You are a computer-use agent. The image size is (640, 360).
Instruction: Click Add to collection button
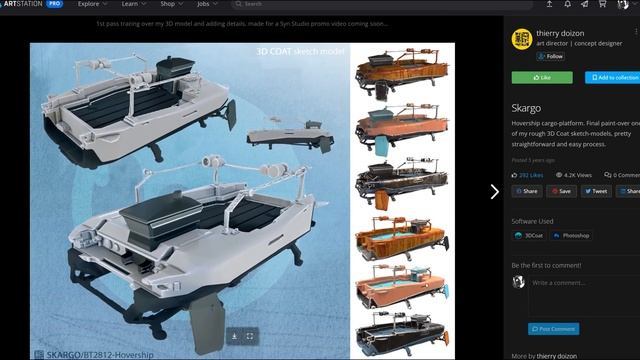(x=612, y=78)
